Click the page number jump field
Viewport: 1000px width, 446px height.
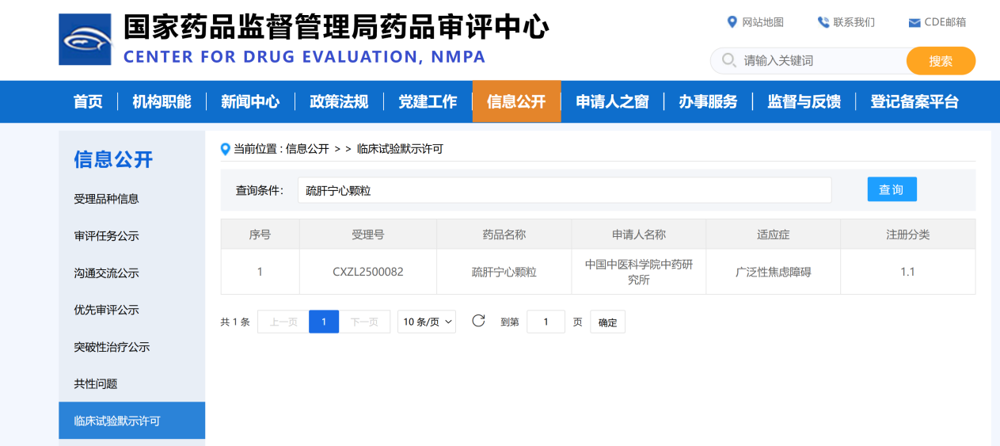pos(545,322)
